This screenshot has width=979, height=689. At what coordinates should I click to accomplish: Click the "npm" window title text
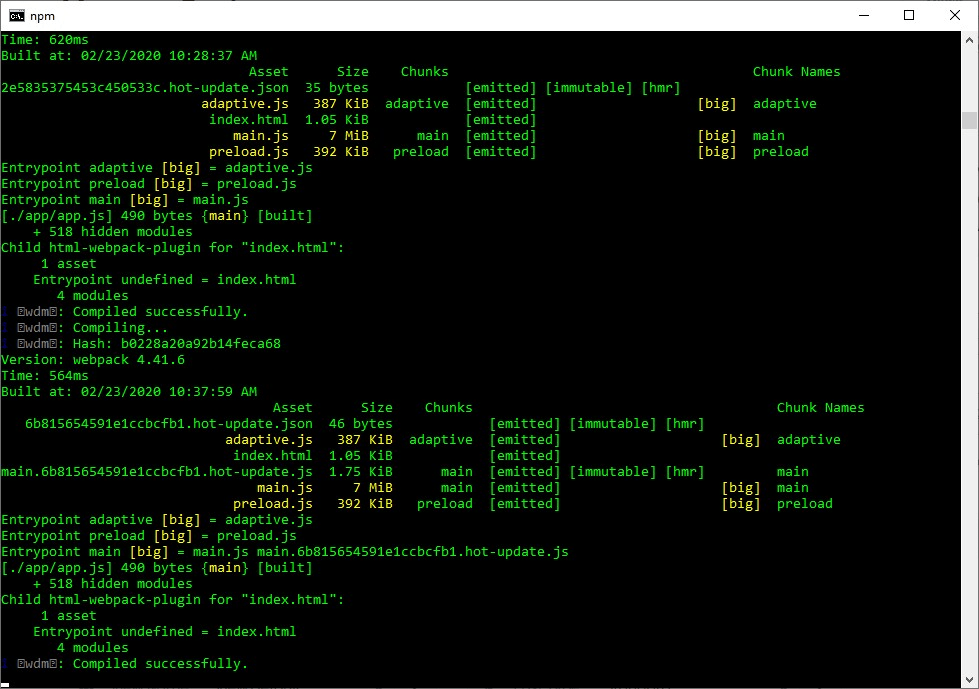click(42, 16)
